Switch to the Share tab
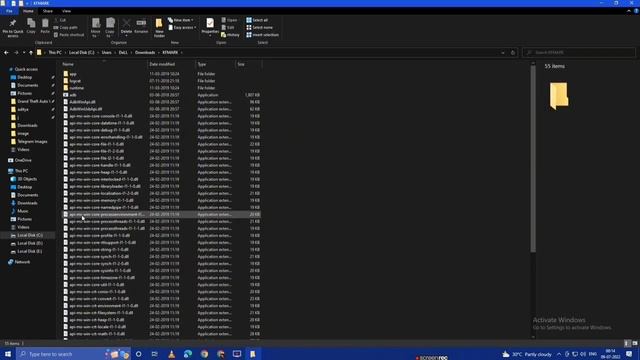This screenshot has width=640, height=360. tap(48, 11)
